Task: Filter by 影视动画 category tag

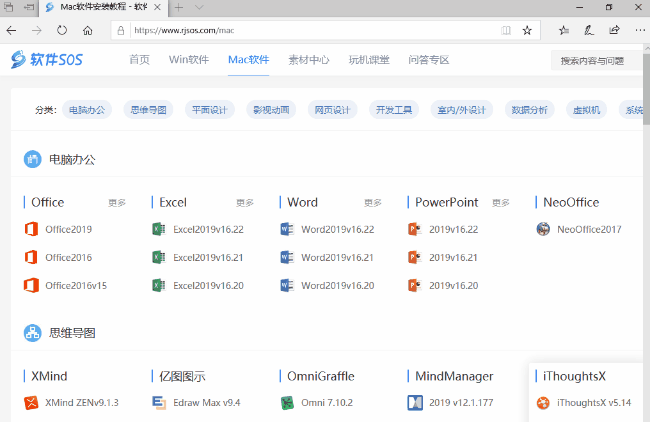Action: 271,110
